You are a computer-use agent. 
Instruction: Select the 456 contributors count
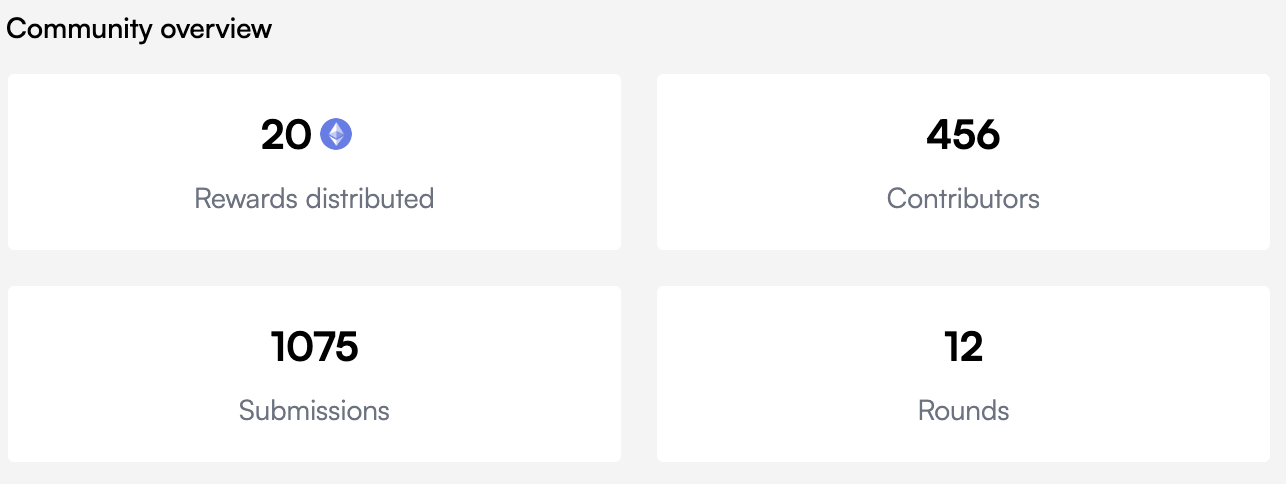coord(963,135)
